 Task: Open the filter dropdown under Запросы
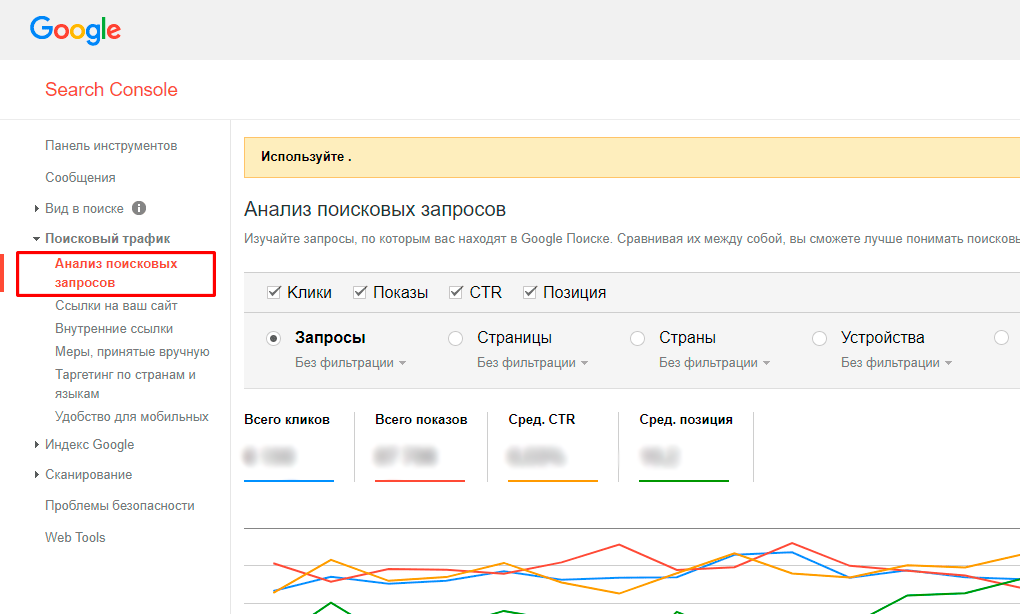(x=351, y=362)
